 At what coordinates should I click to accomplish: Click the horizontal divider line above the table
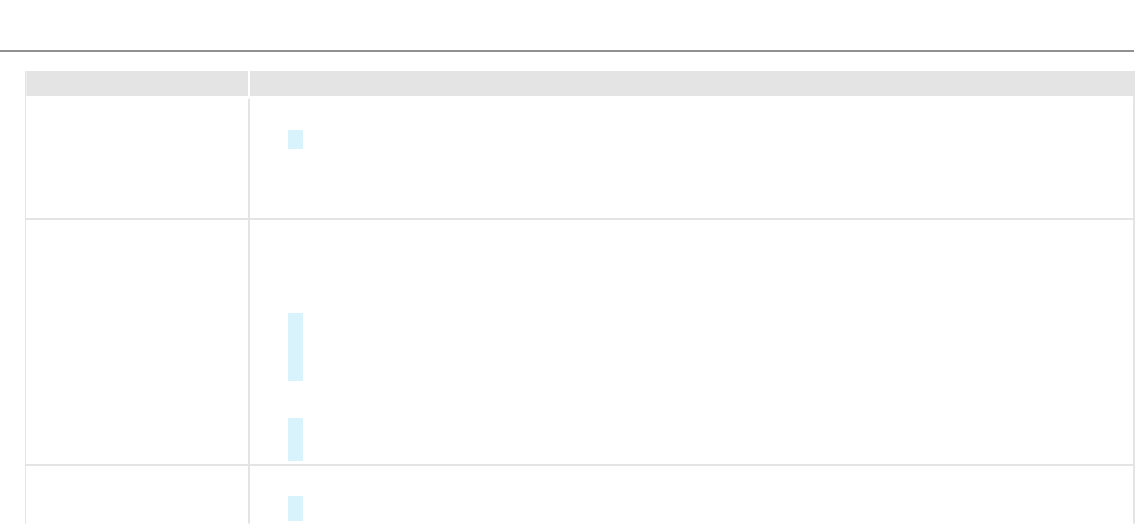tap(567, 50)
